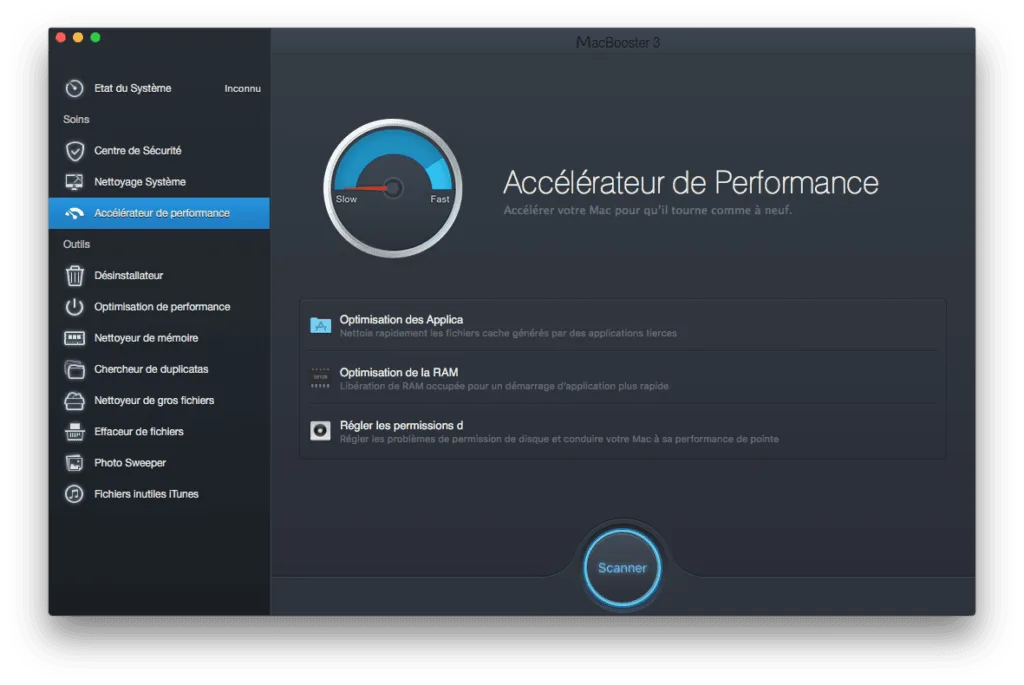
Task: Click the Optimisation de la RAM chip icon
Action: (321, 376)
